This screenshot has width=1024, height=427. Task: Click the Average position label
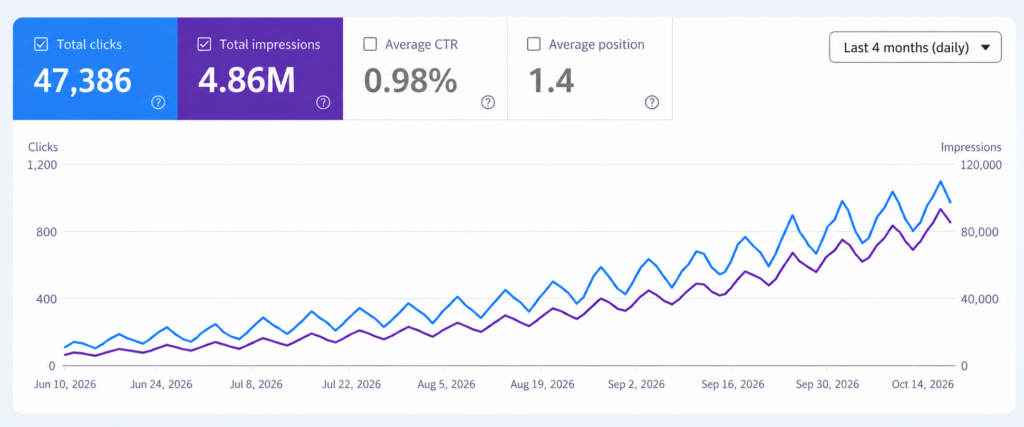596,44
